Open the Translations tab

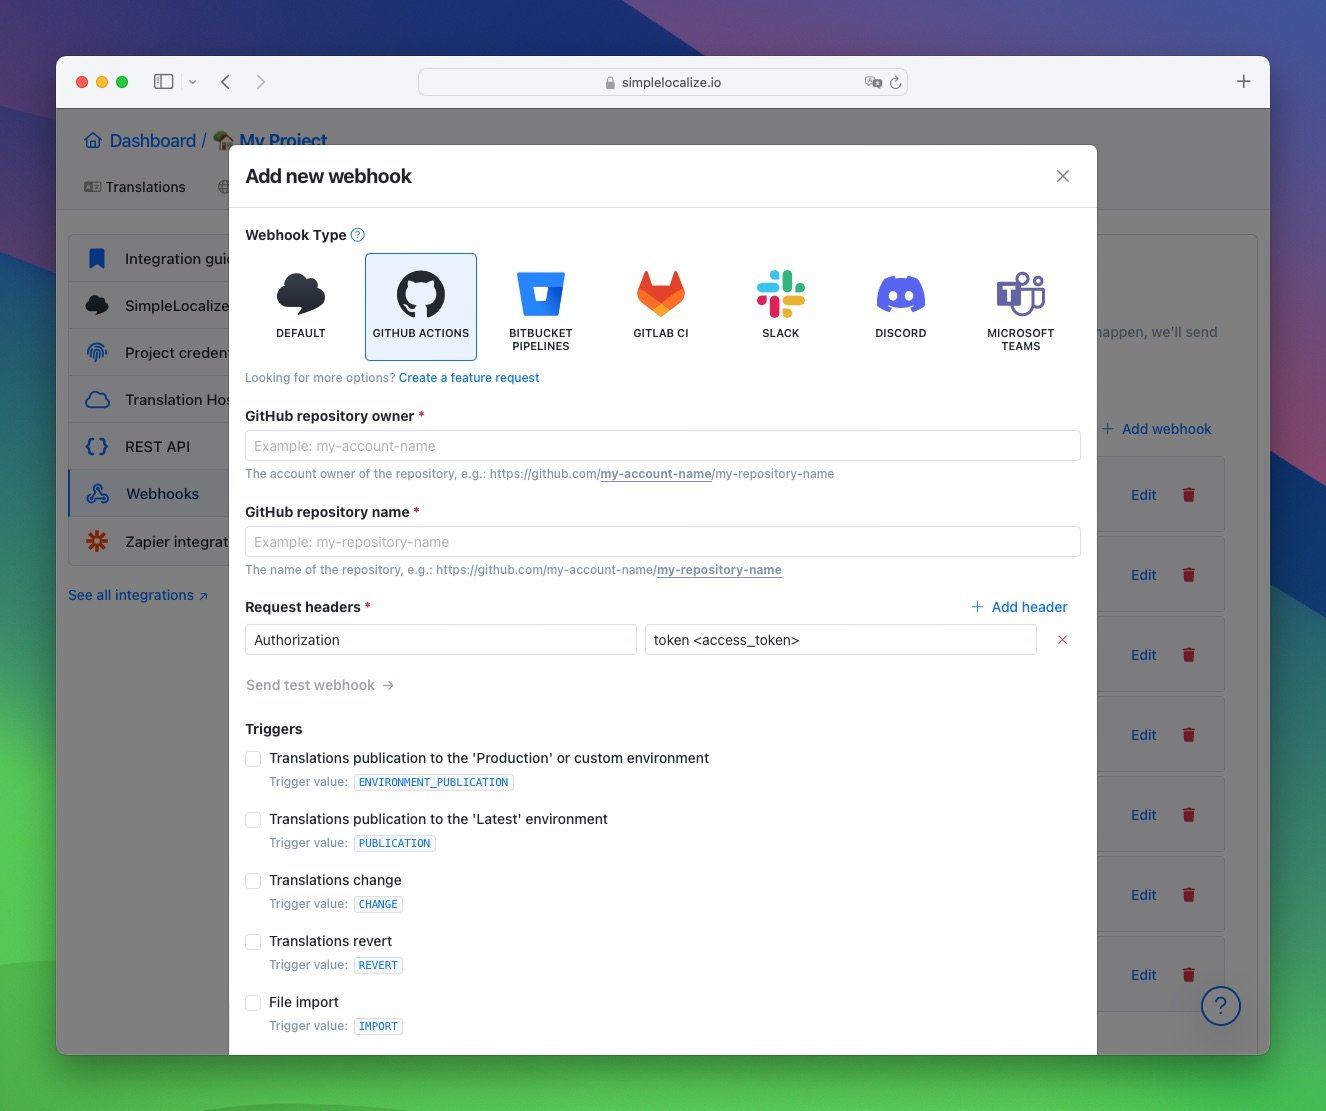tap(135, 187)
